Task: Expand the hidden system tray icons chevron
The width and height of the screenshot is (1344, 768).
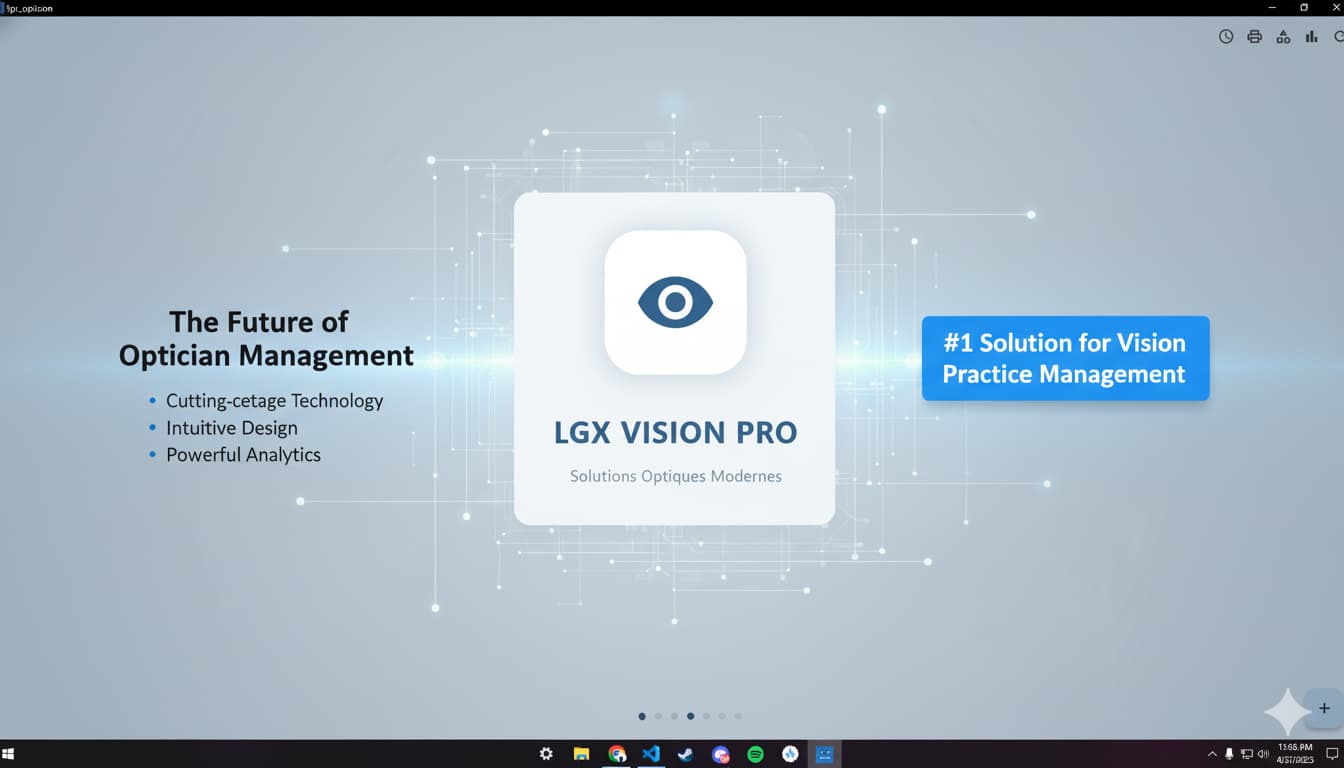Action: (x=1212, y=754)
